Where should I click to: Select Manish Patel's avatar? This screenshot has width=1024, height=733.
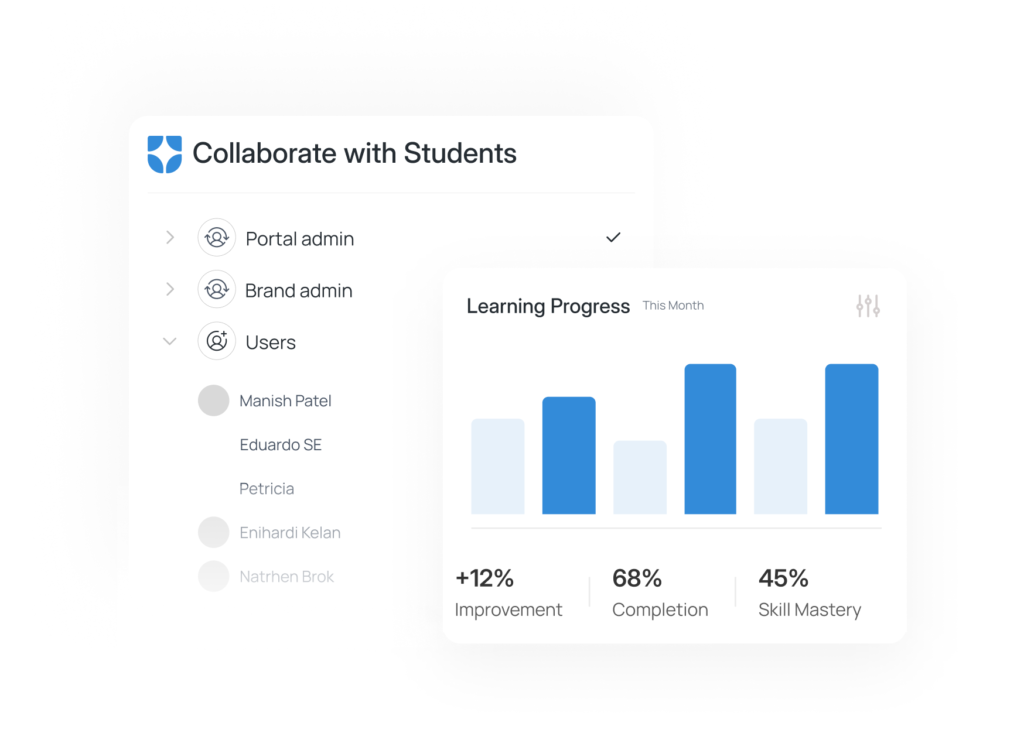(214, 400)
